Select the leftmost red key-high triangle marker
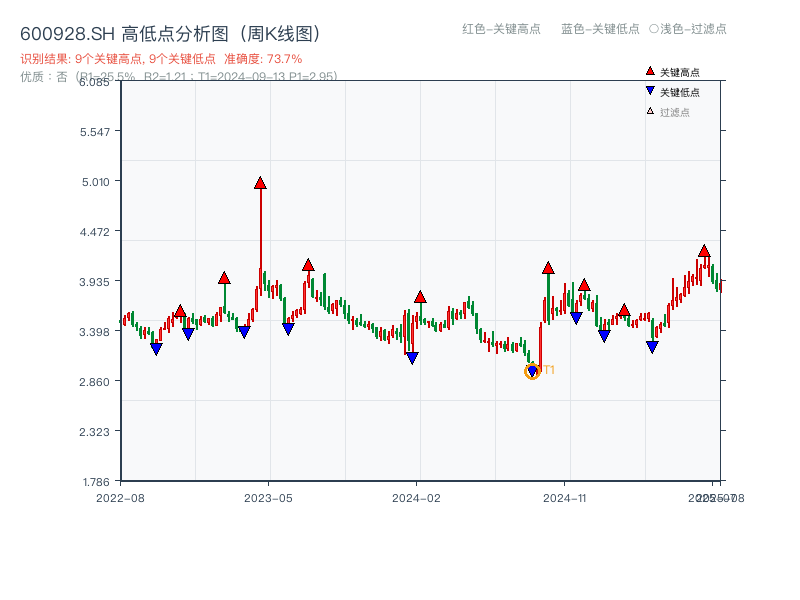 coord(180,311)
